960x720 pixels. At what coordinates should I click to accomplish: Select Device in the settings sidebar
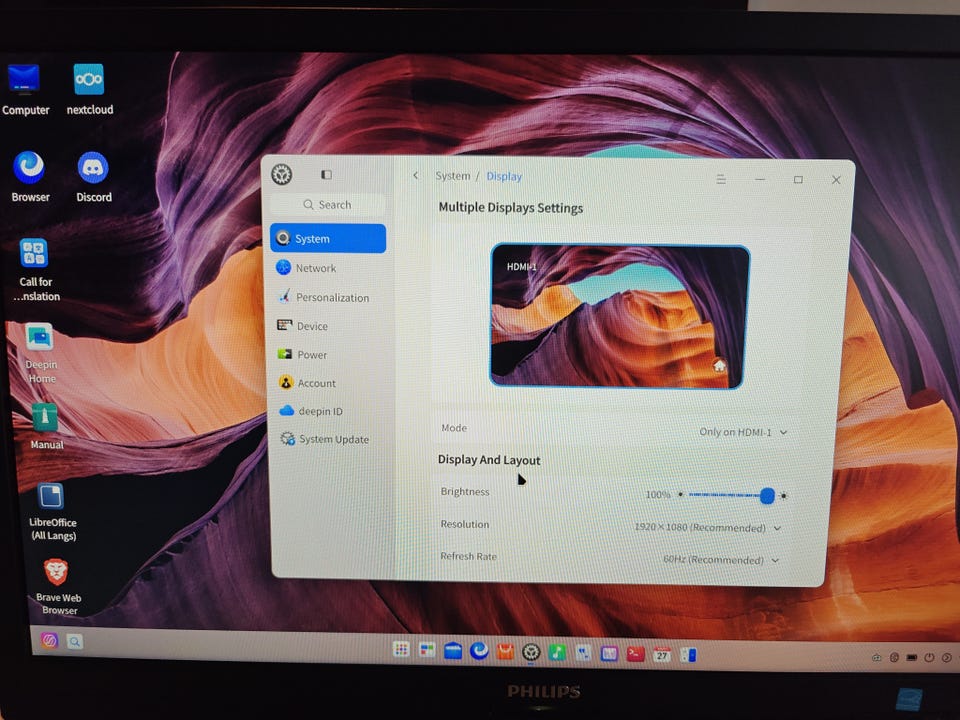pyautogui.click(x=329, y=326)
